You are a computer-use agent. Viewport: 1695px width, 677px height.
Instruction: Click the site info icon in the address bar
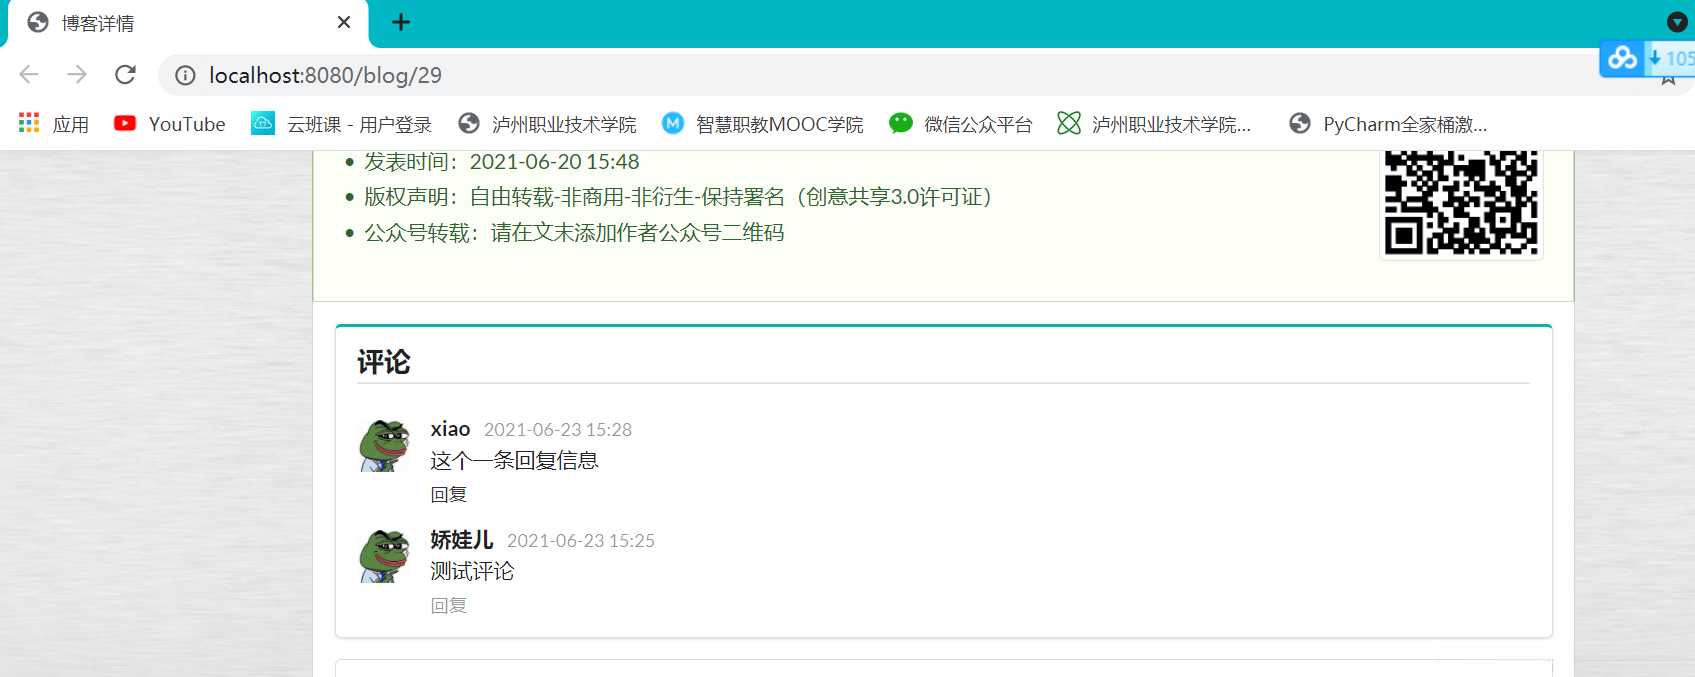tap(185, 75)
